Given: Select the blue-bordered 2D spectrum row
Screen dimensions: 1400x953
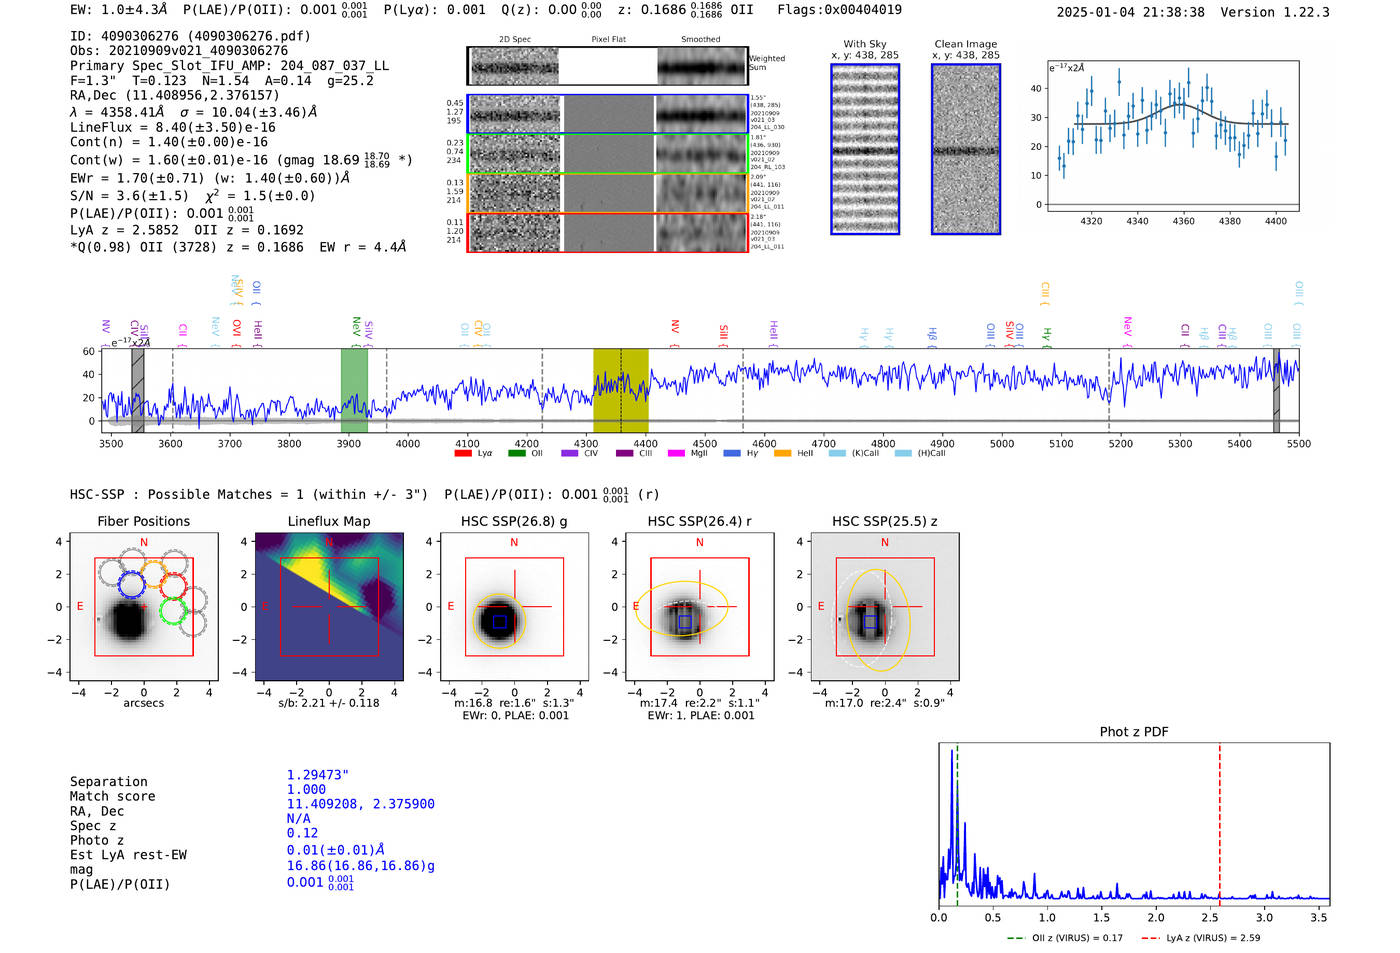Looking at the screenshot, I should (x=608, y=114).
